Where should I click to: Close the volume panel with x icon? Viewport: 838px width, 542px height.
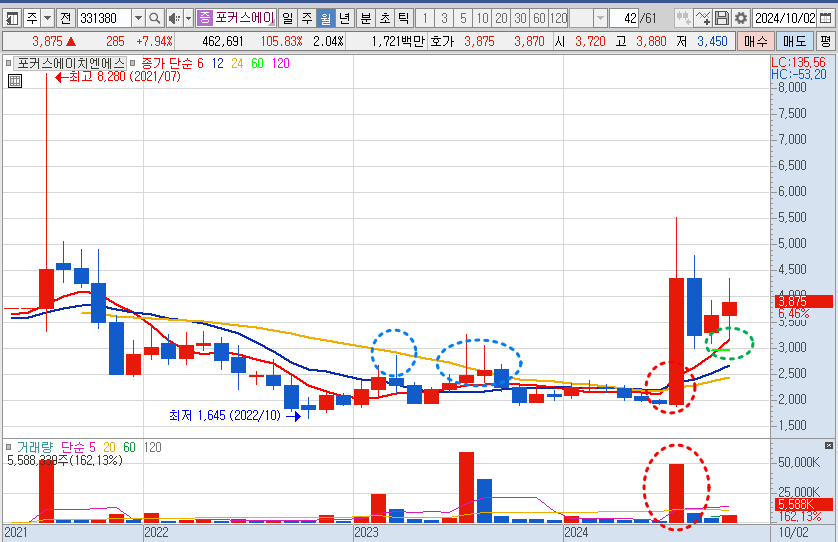click(x=829, y=445)
